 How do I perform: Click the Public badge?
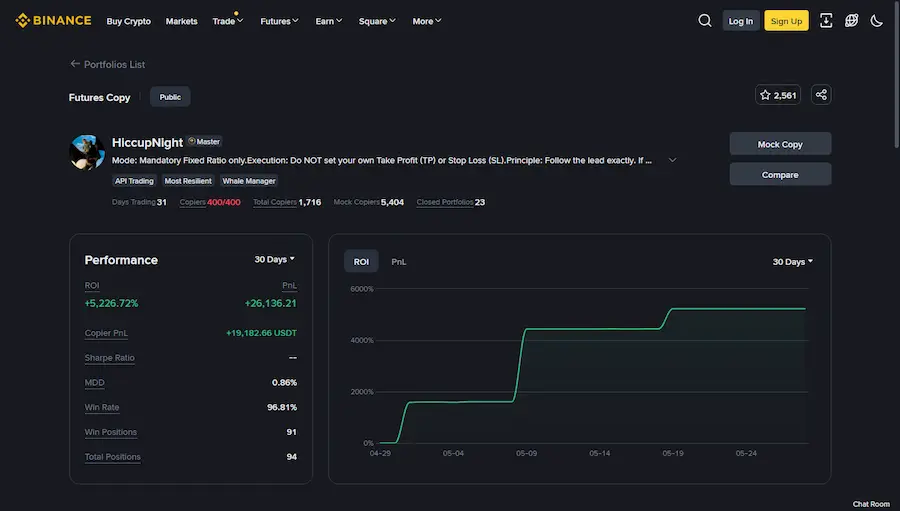[x=170, y=97]
